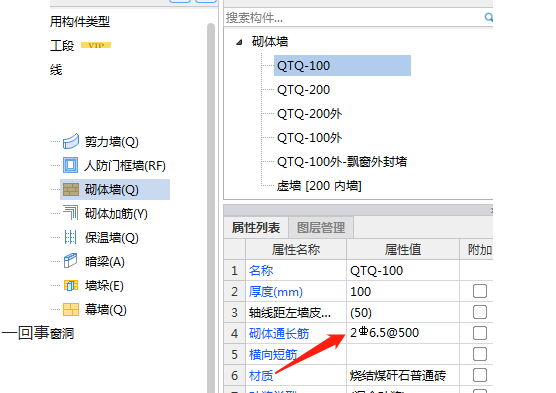Screen dimensions: 556x393
Task: Click the 附加 column header
Action: pyautogui.click(x=477, y=250)
